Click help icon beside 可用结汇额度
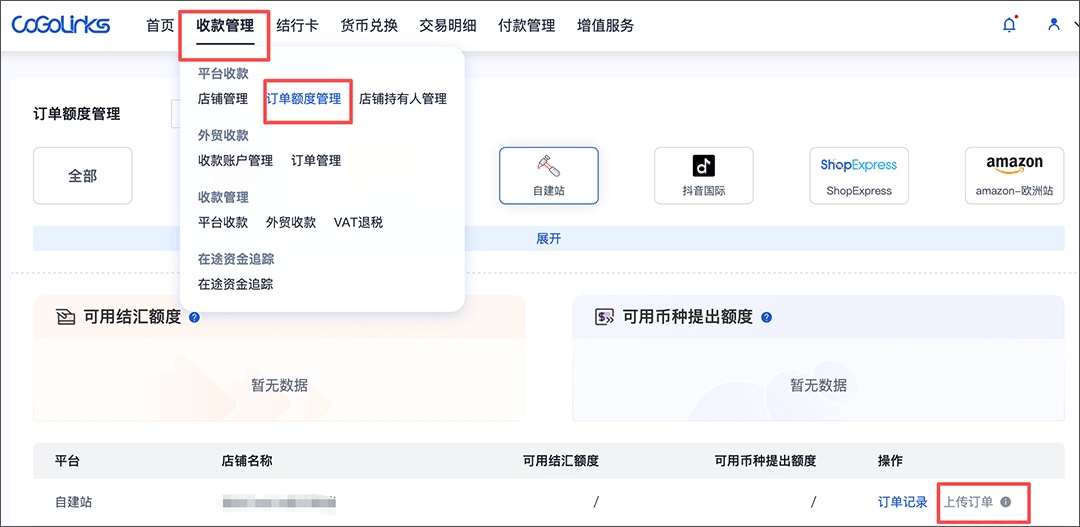Viewport: 1080px width, 527px height. (x=194, y=317)
